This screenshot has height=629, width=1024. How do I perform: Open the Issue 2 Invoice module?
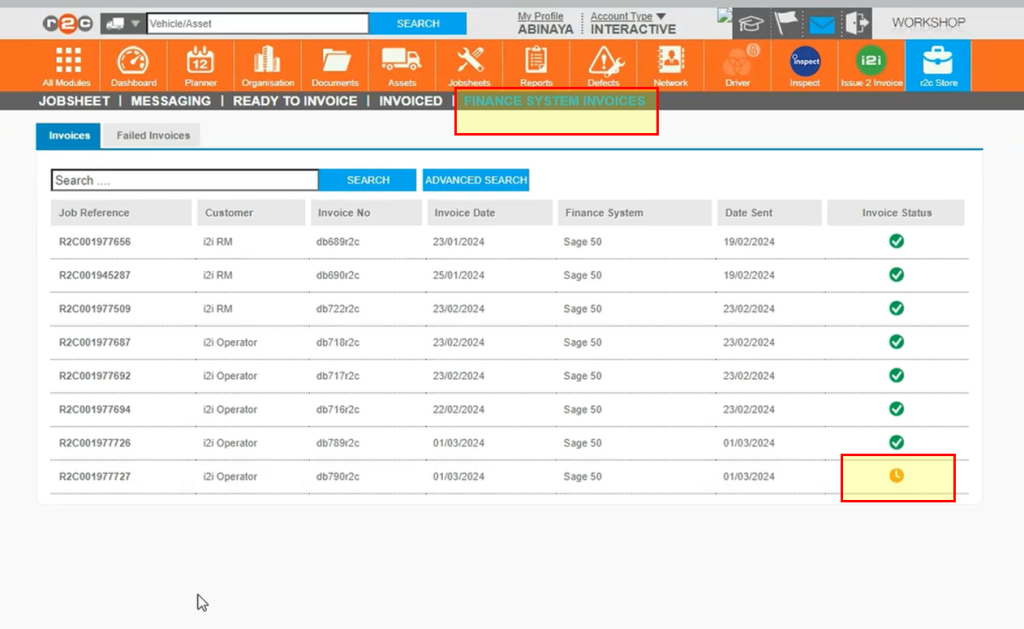870,62
